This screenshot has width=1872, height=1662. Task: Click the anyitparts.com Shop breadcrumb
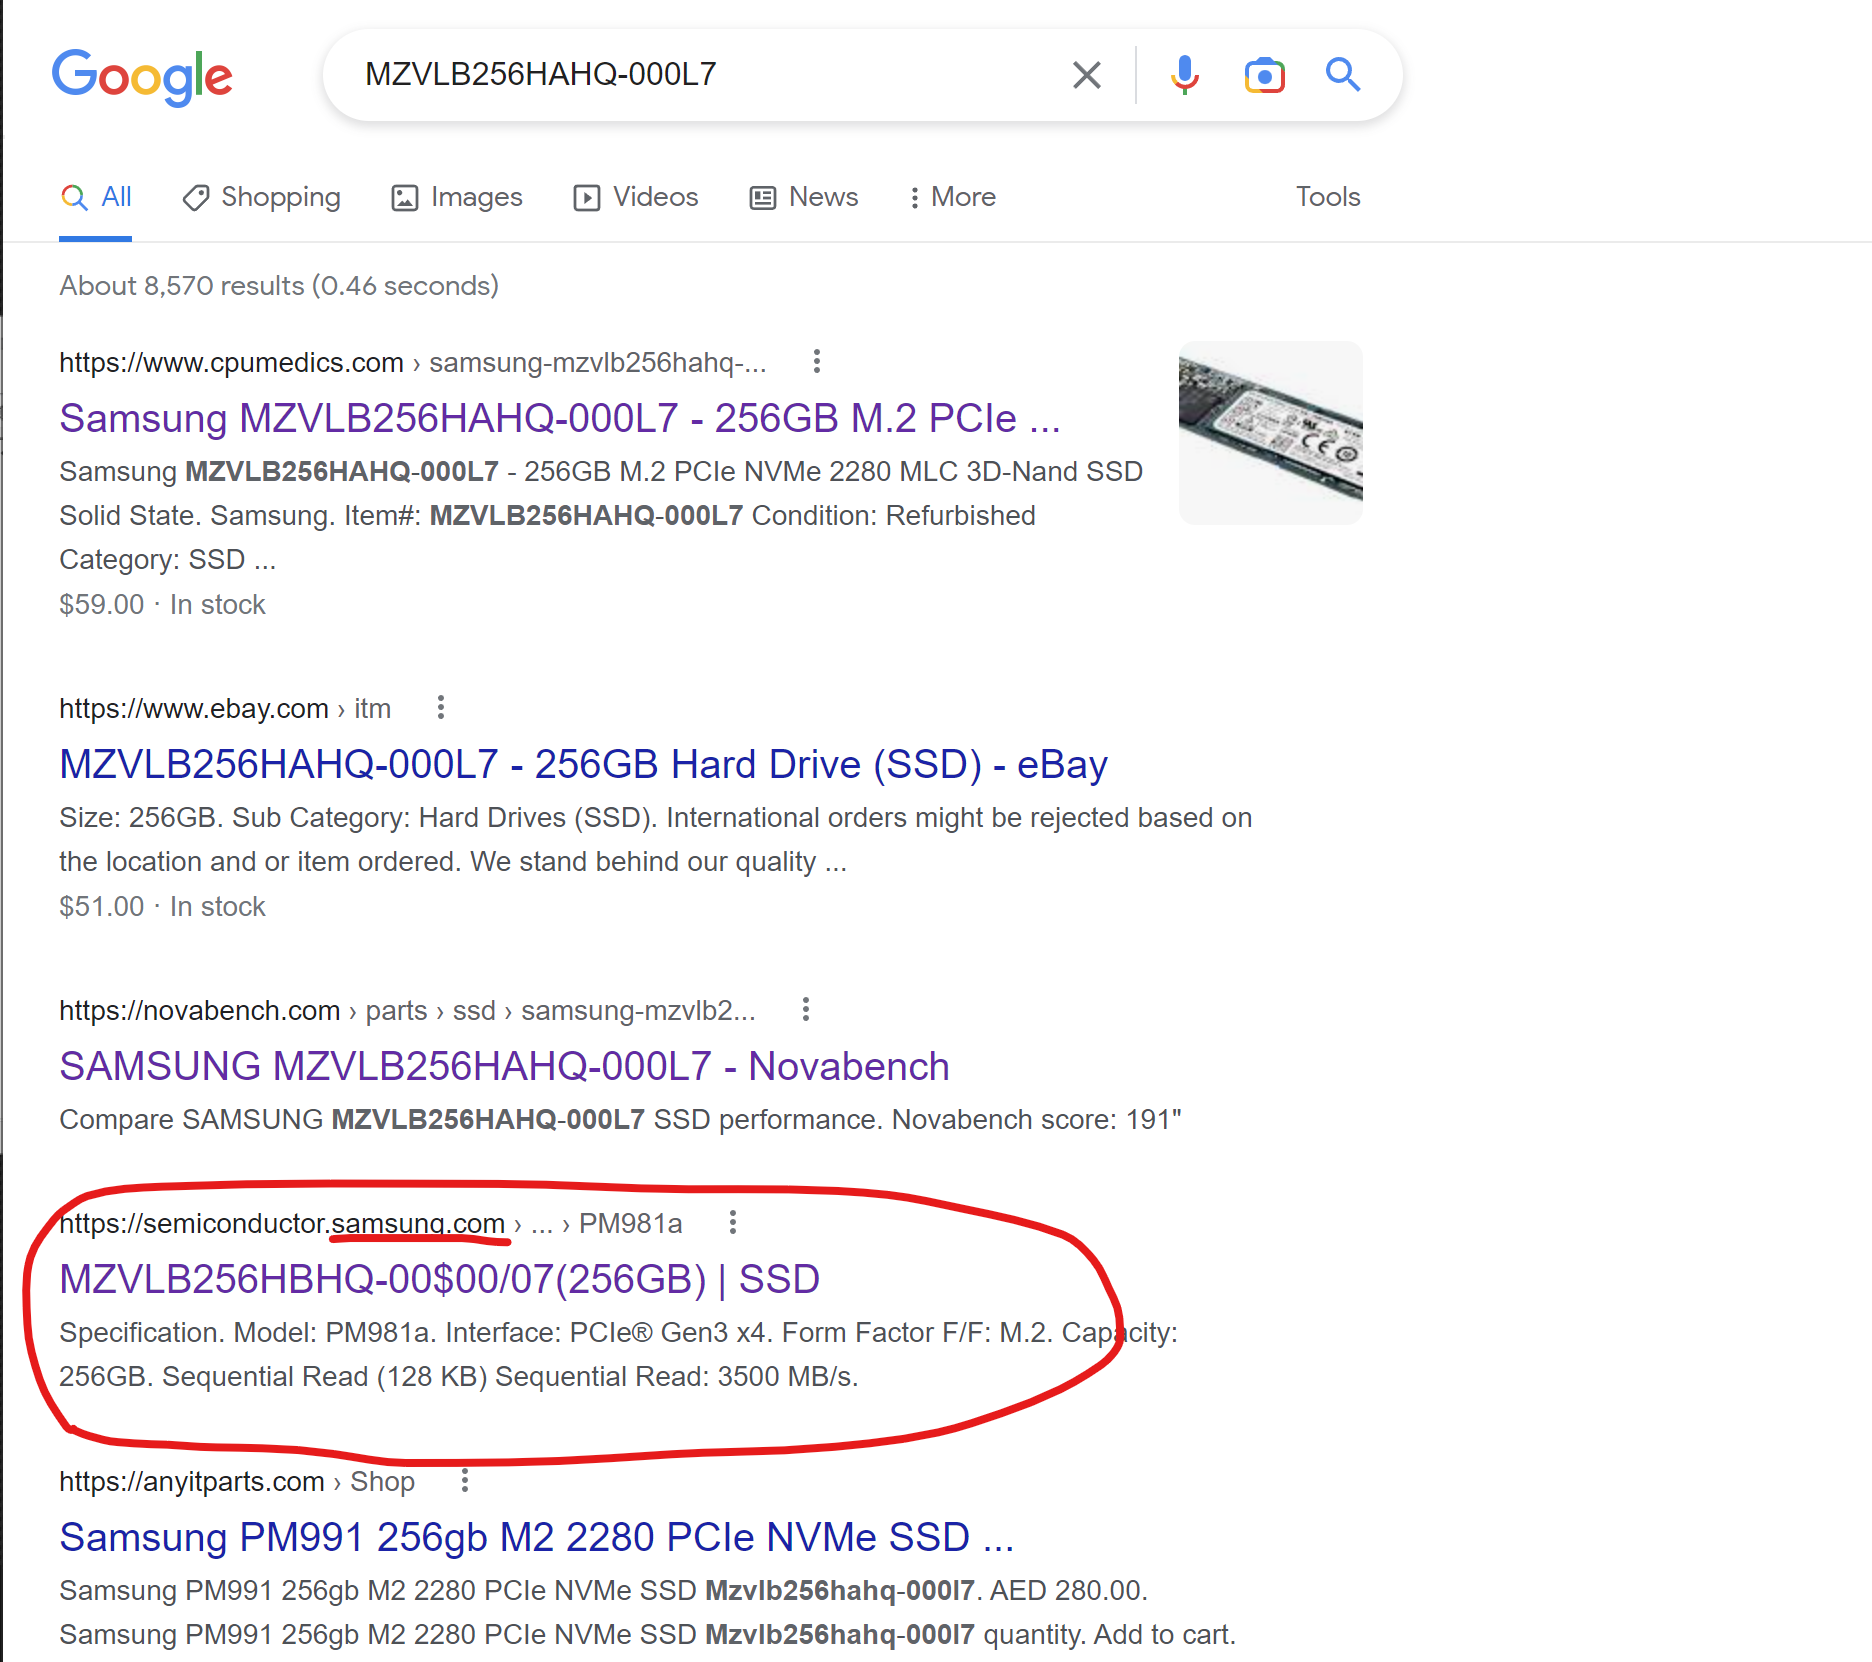click(x=237, y=1481)
